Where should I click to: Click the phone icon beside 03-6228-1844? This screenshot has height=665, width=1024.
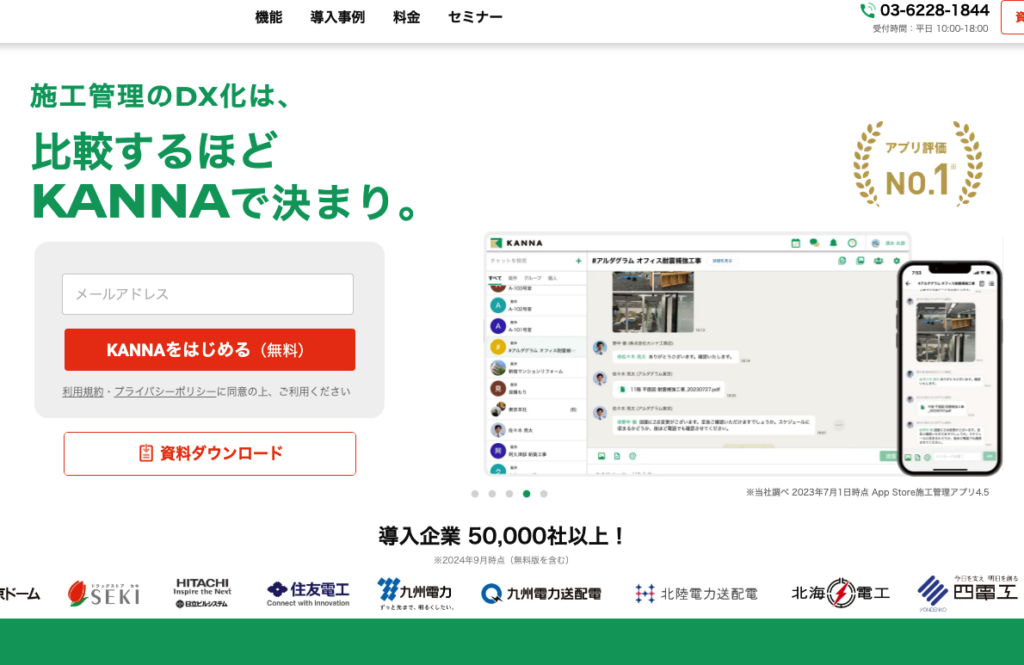[867, 10]
